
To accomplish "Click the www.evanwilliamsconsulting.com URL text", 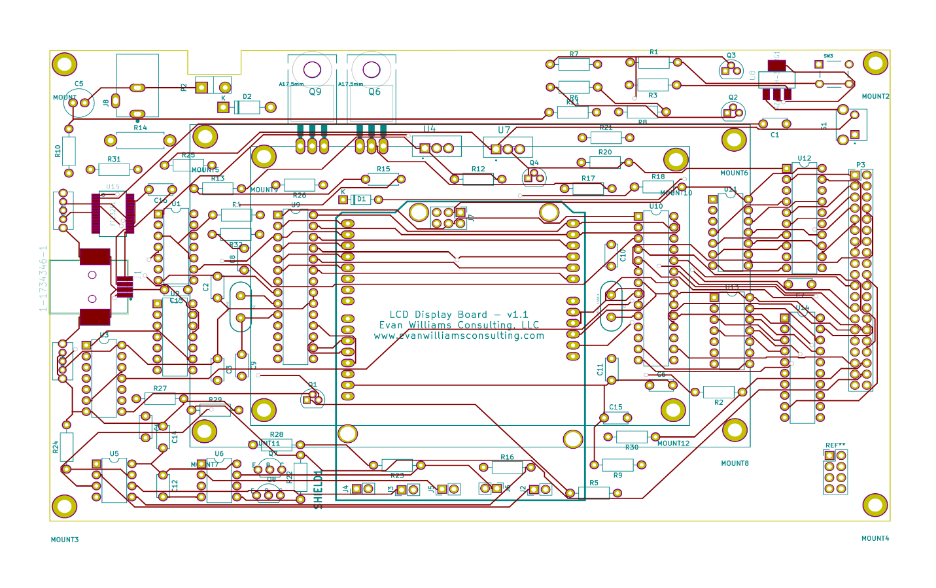I will pyautogui.click(x=459, y=336).
